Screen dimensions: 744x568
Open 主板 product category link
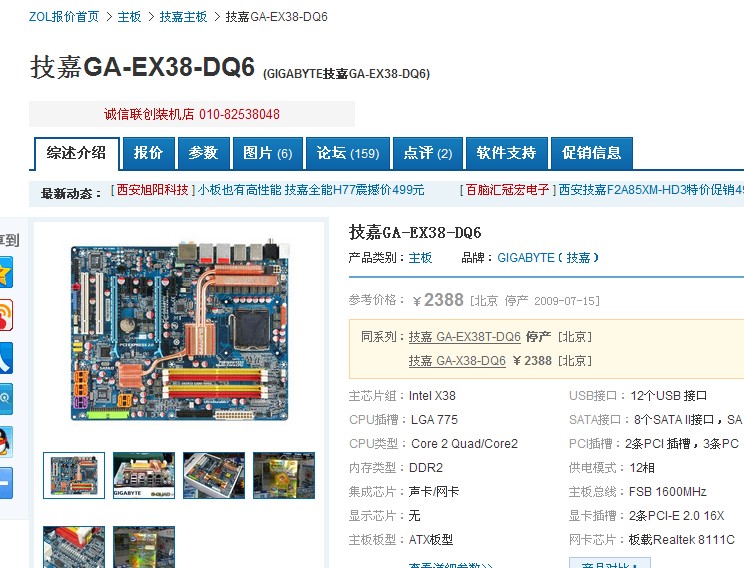420,258
